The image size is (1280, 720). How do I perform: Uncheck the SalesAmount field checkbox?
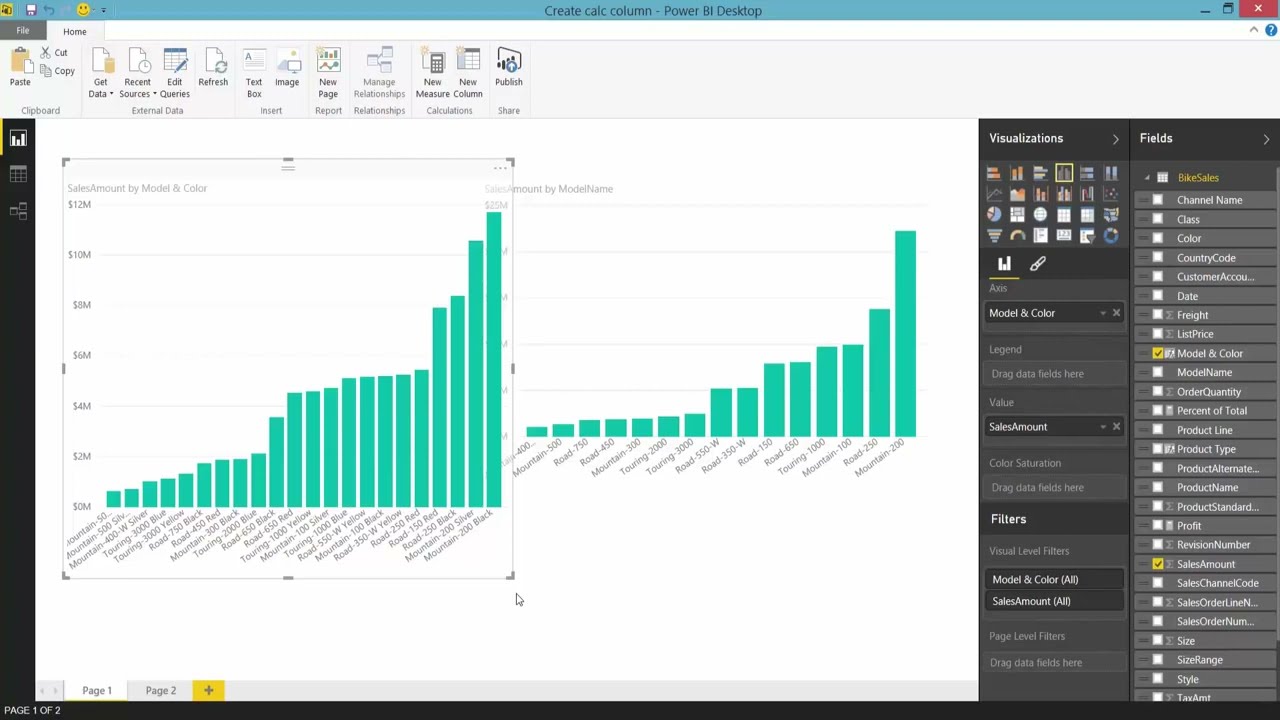[1158, 564]
